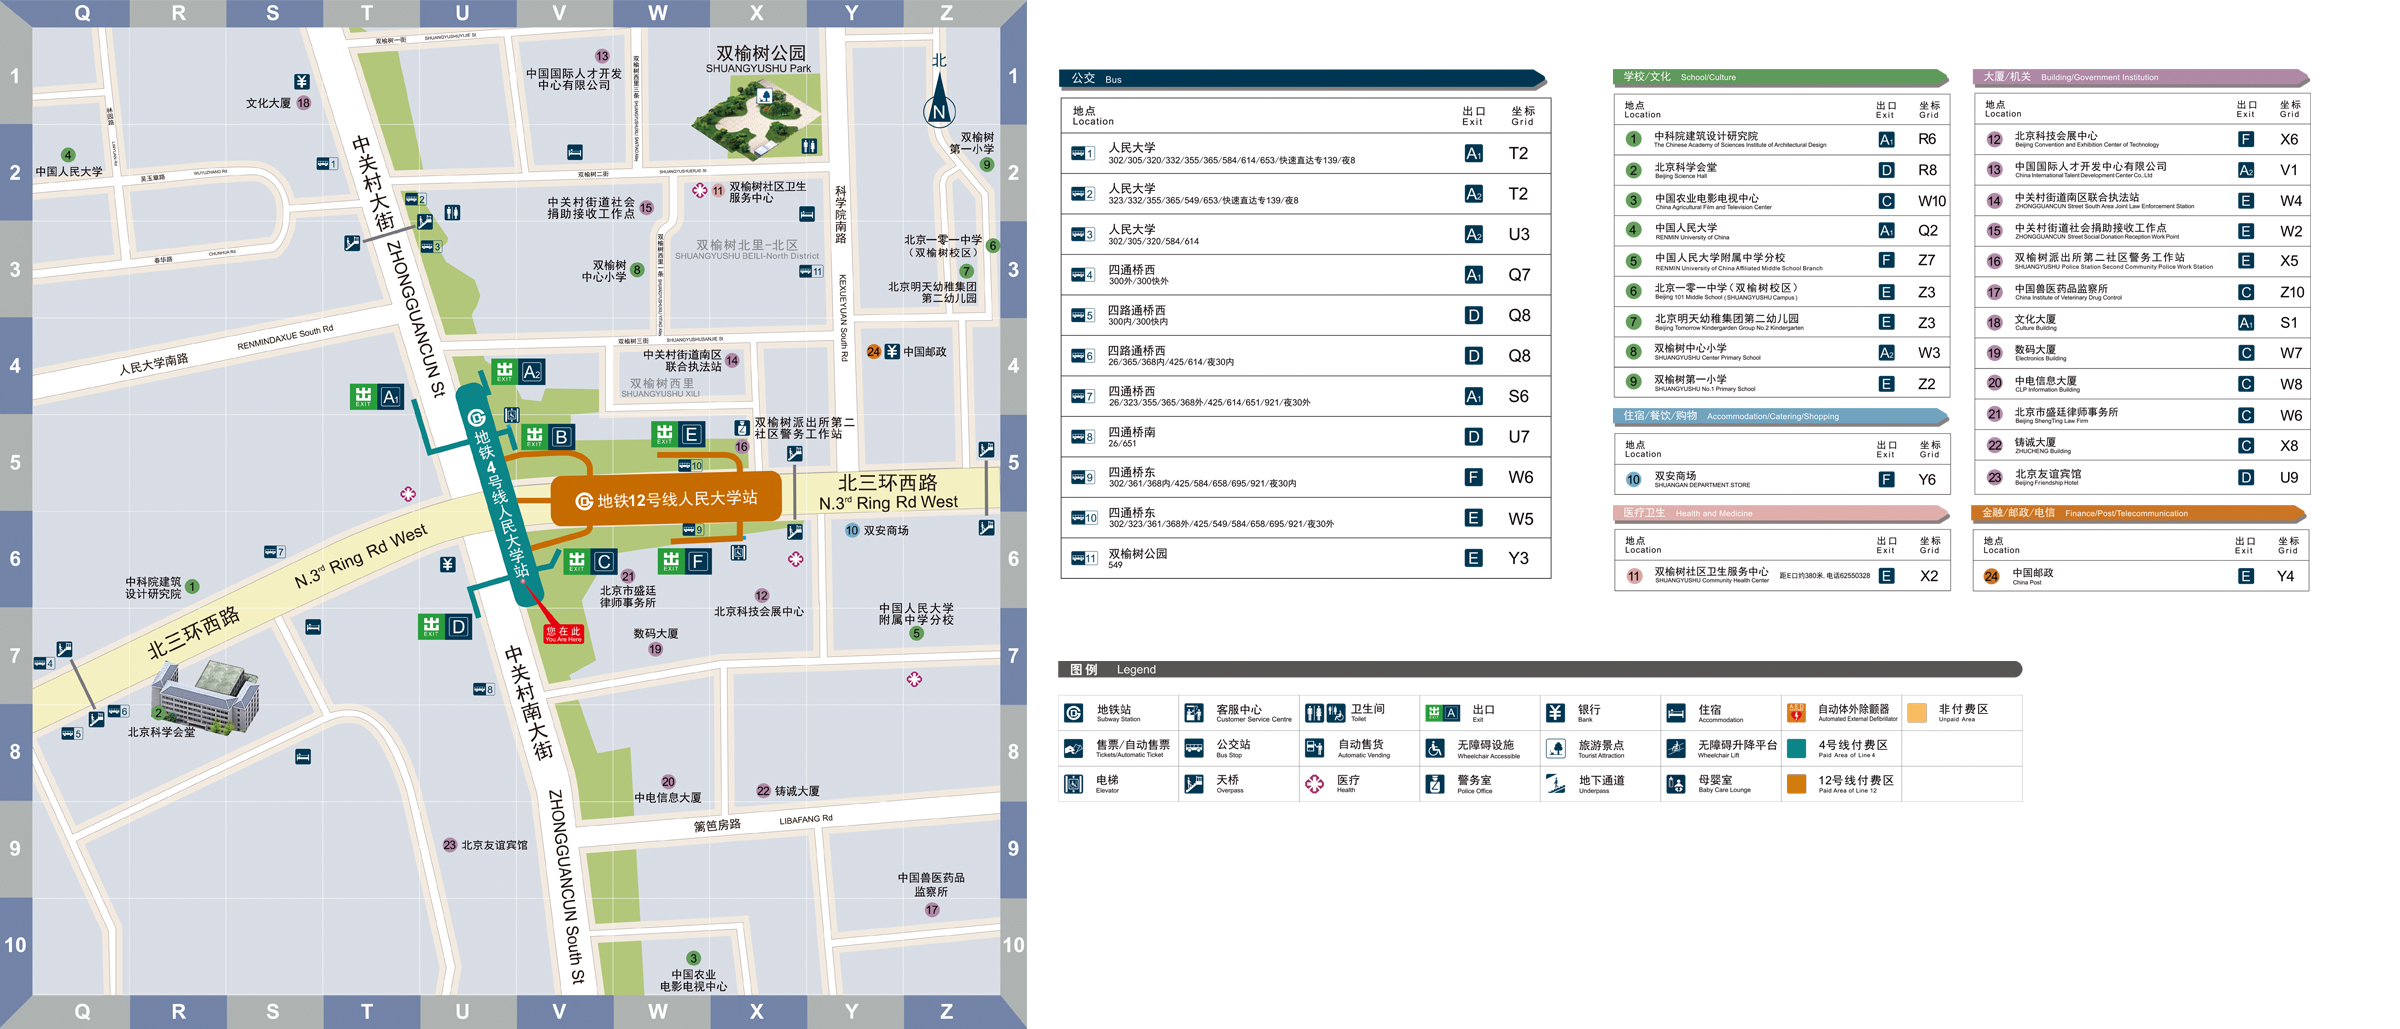
Task: Click the 双安商场 row in the shopping table
Action: [x=1782, y=480]
